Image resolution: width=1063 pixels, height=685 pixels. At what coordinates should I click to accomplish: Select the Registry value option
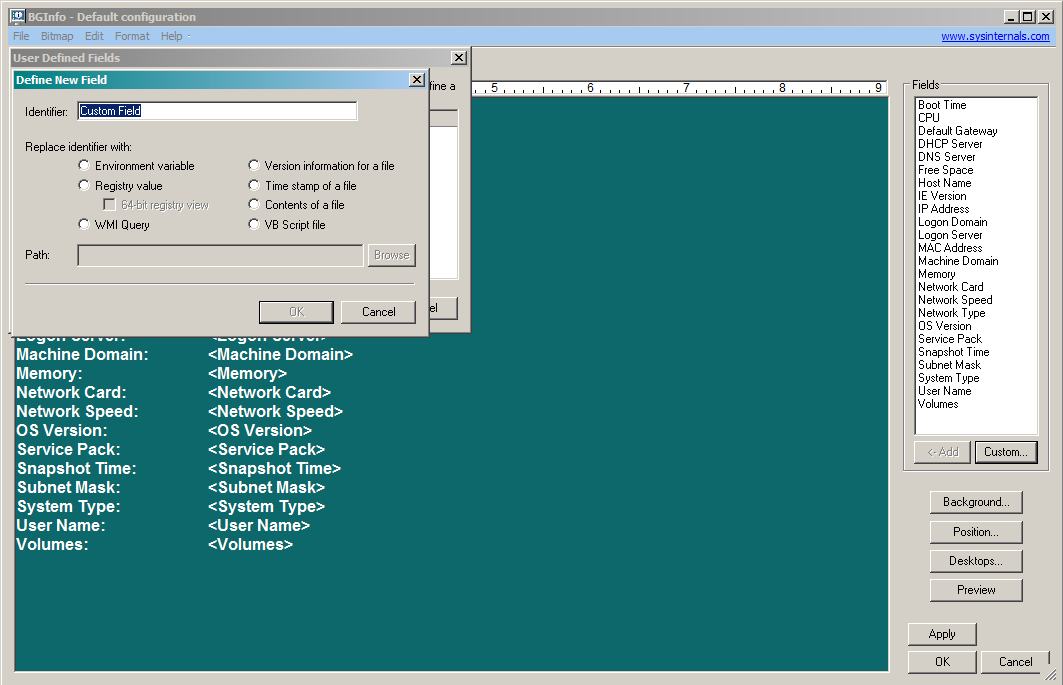pyautogui.click(x=84, y=185)
